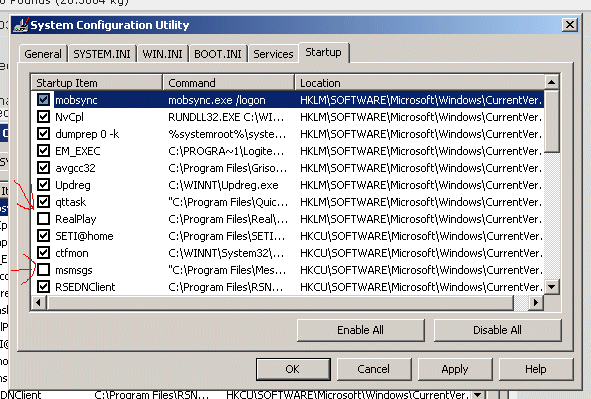591x399 pixels.
Task: Confirm with the OK button
Action: tap(293, 369)
